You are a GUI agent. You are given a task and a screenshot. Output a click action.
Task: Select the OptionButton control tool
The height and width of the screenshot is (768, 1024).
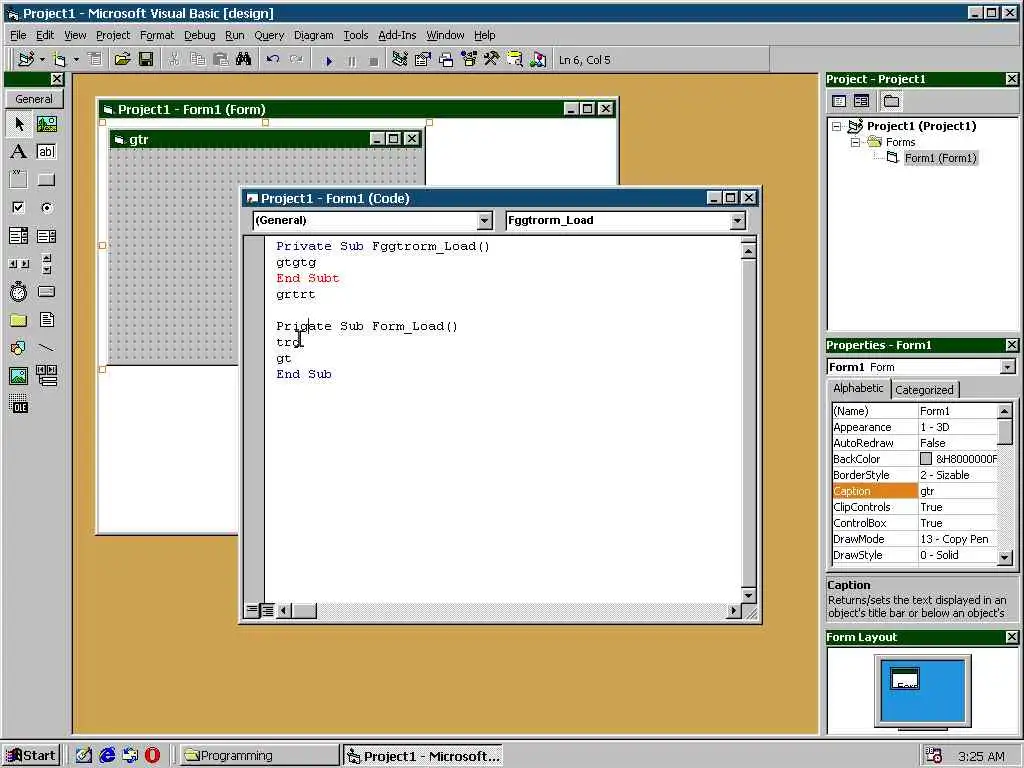pyautogui.click(x=46, y=208)
